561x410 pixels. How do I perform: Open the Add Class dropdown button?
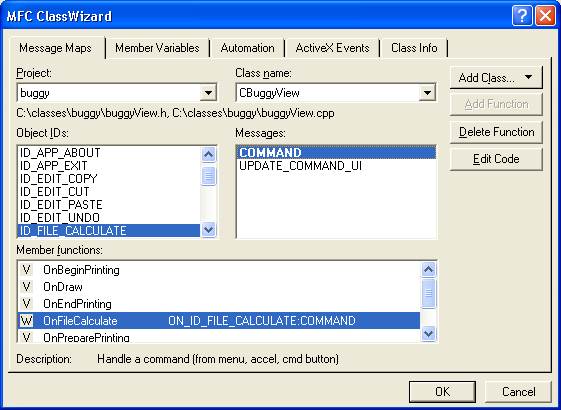pyautogui.click(x=496, y=78)
